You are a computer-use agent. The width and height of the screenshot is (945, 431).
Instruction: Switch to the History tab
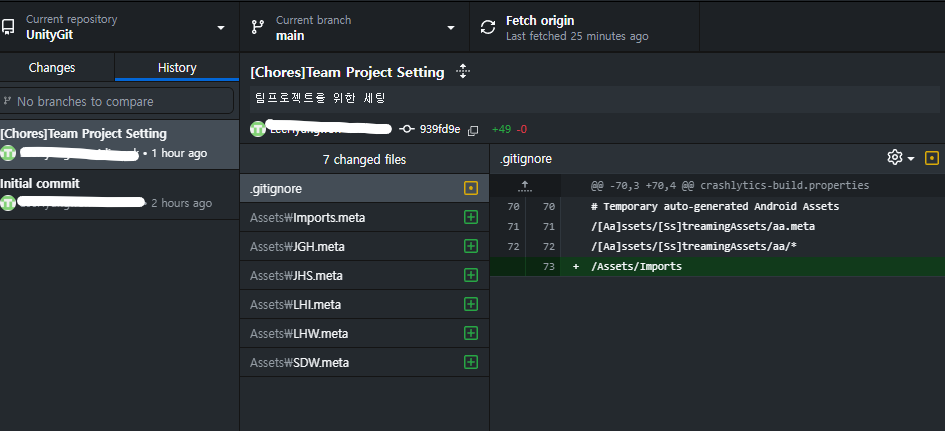(x=177, y=68)
